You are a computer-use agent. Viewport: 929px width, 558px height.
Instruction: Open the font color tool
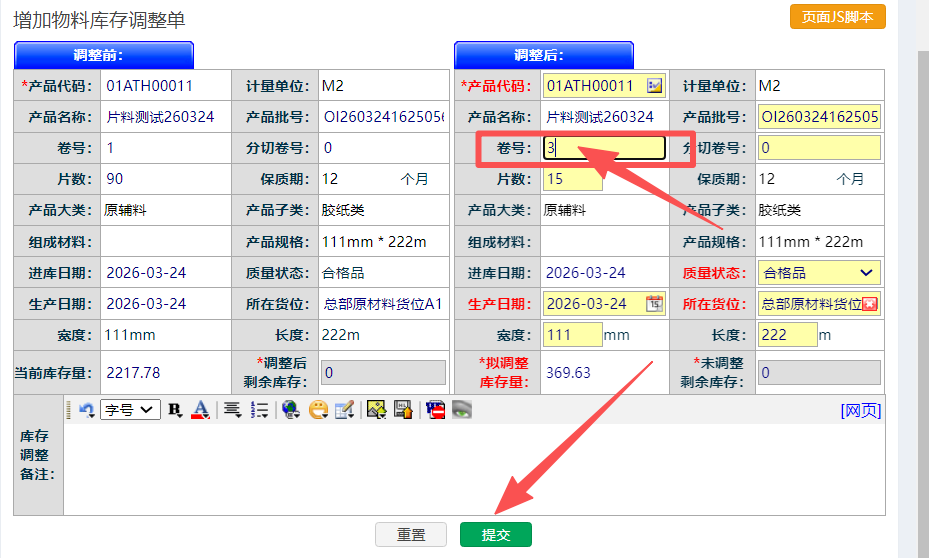tap(200, 409)
